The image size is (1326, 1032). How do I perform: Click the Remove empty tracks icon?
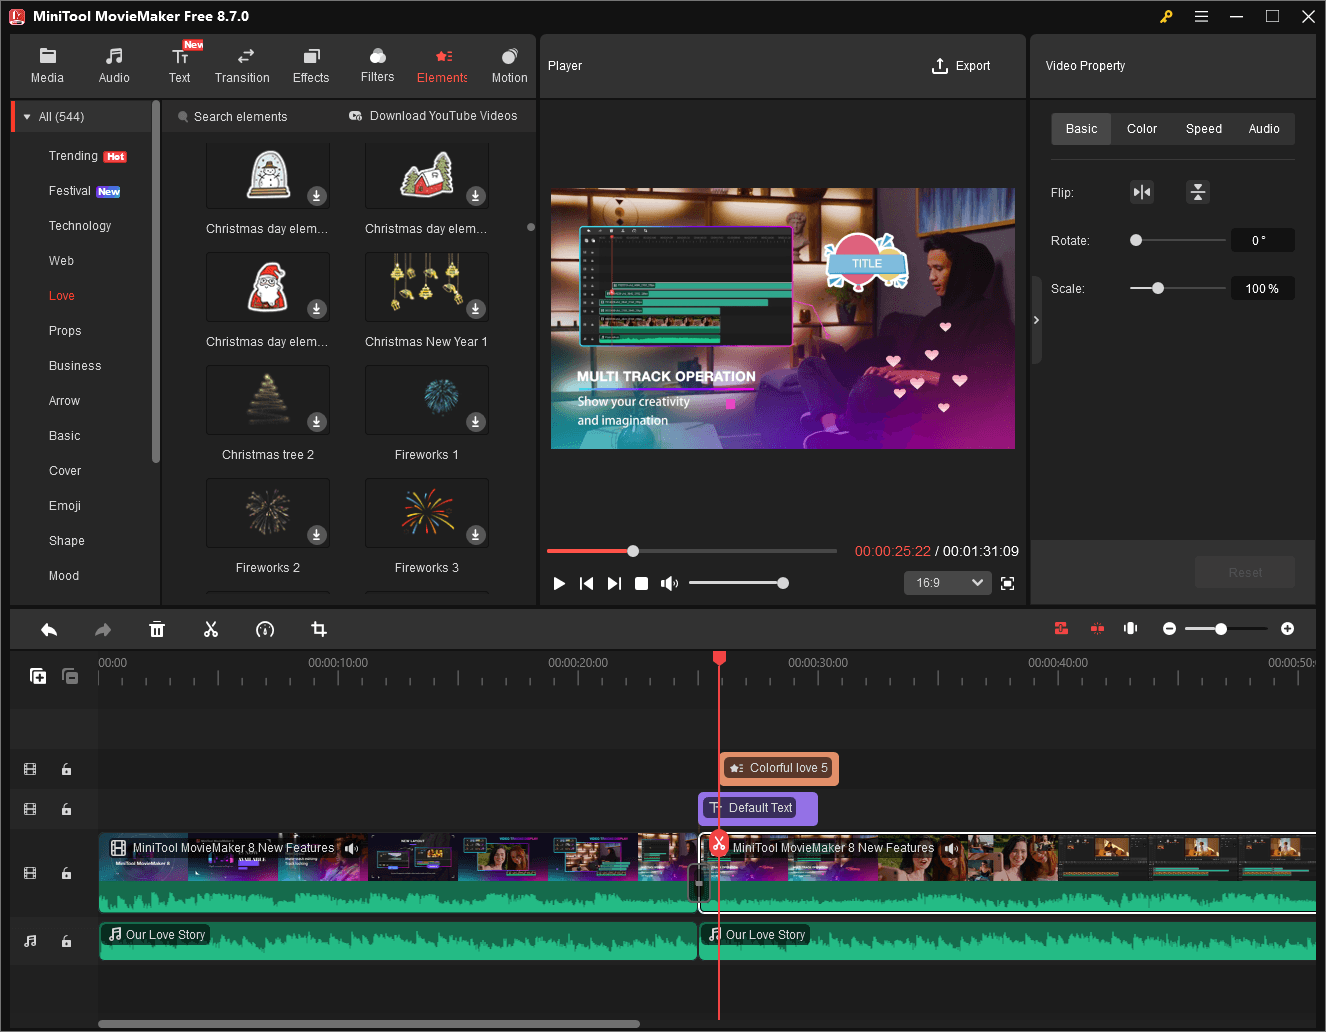pos(70,676)
